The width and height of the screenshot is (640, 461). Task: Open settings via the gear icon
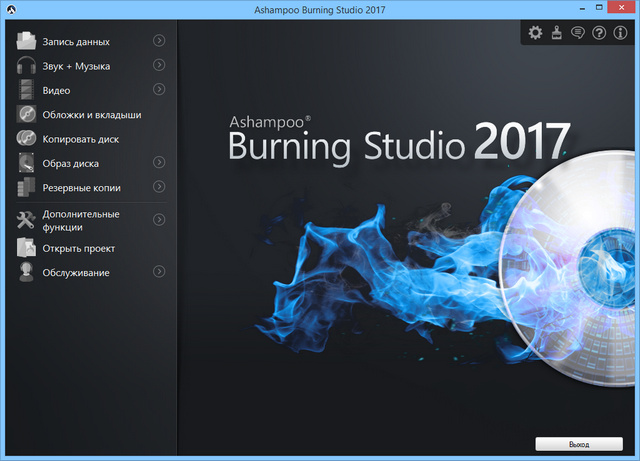[x=535, y=33]
